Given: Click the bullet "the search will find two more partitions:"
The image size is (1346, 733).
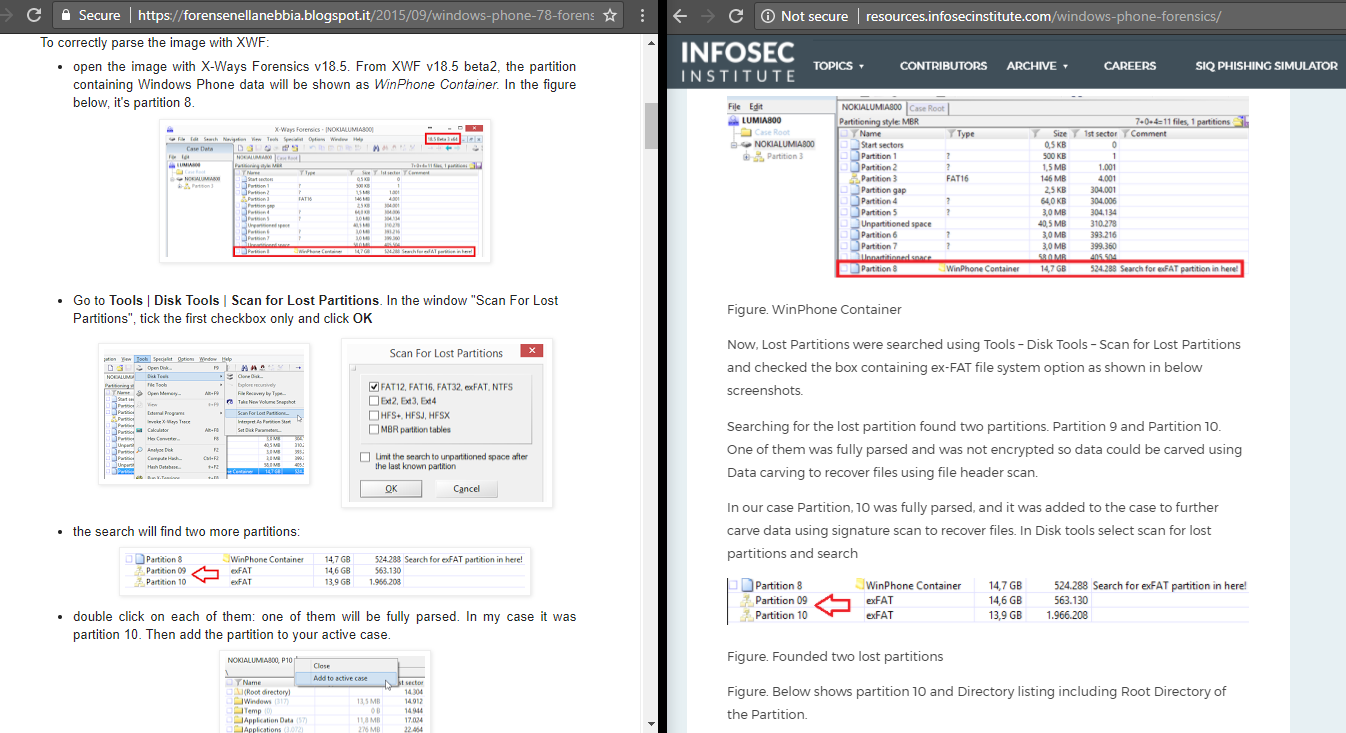Looking at the screenshot, I should tap(186, 531).
